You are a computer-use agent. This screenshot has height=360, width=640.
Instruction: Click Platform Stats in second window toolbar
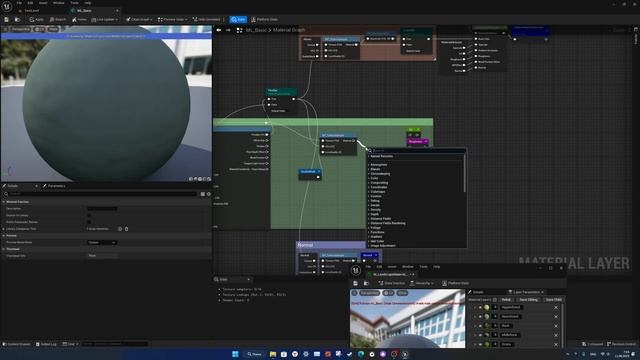[x=455, y=283]
